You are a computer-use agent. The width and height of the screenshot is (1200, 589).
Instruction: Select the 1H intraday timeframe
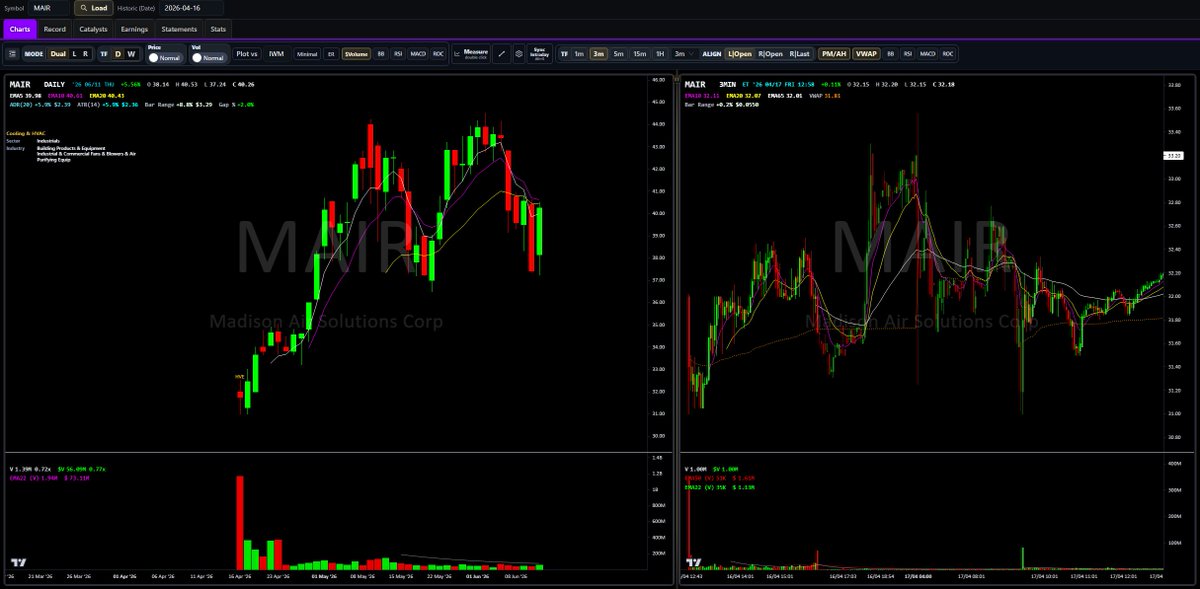click(661, 54)
